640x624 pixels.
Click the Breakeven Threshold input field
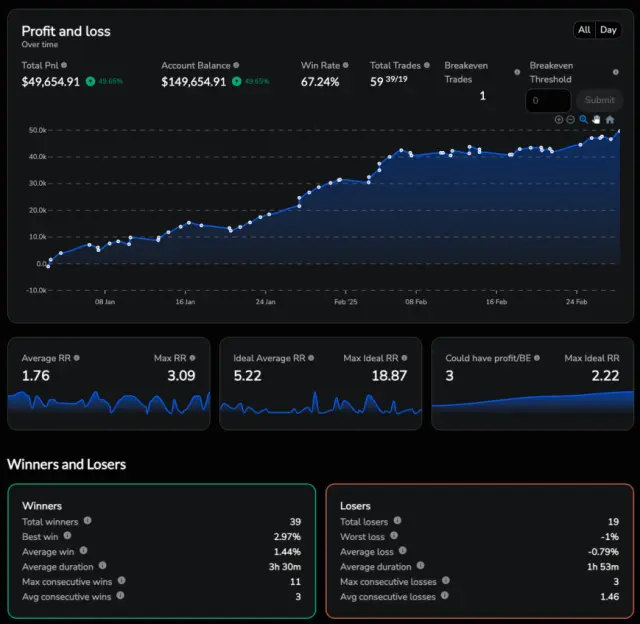coord(548,100)
